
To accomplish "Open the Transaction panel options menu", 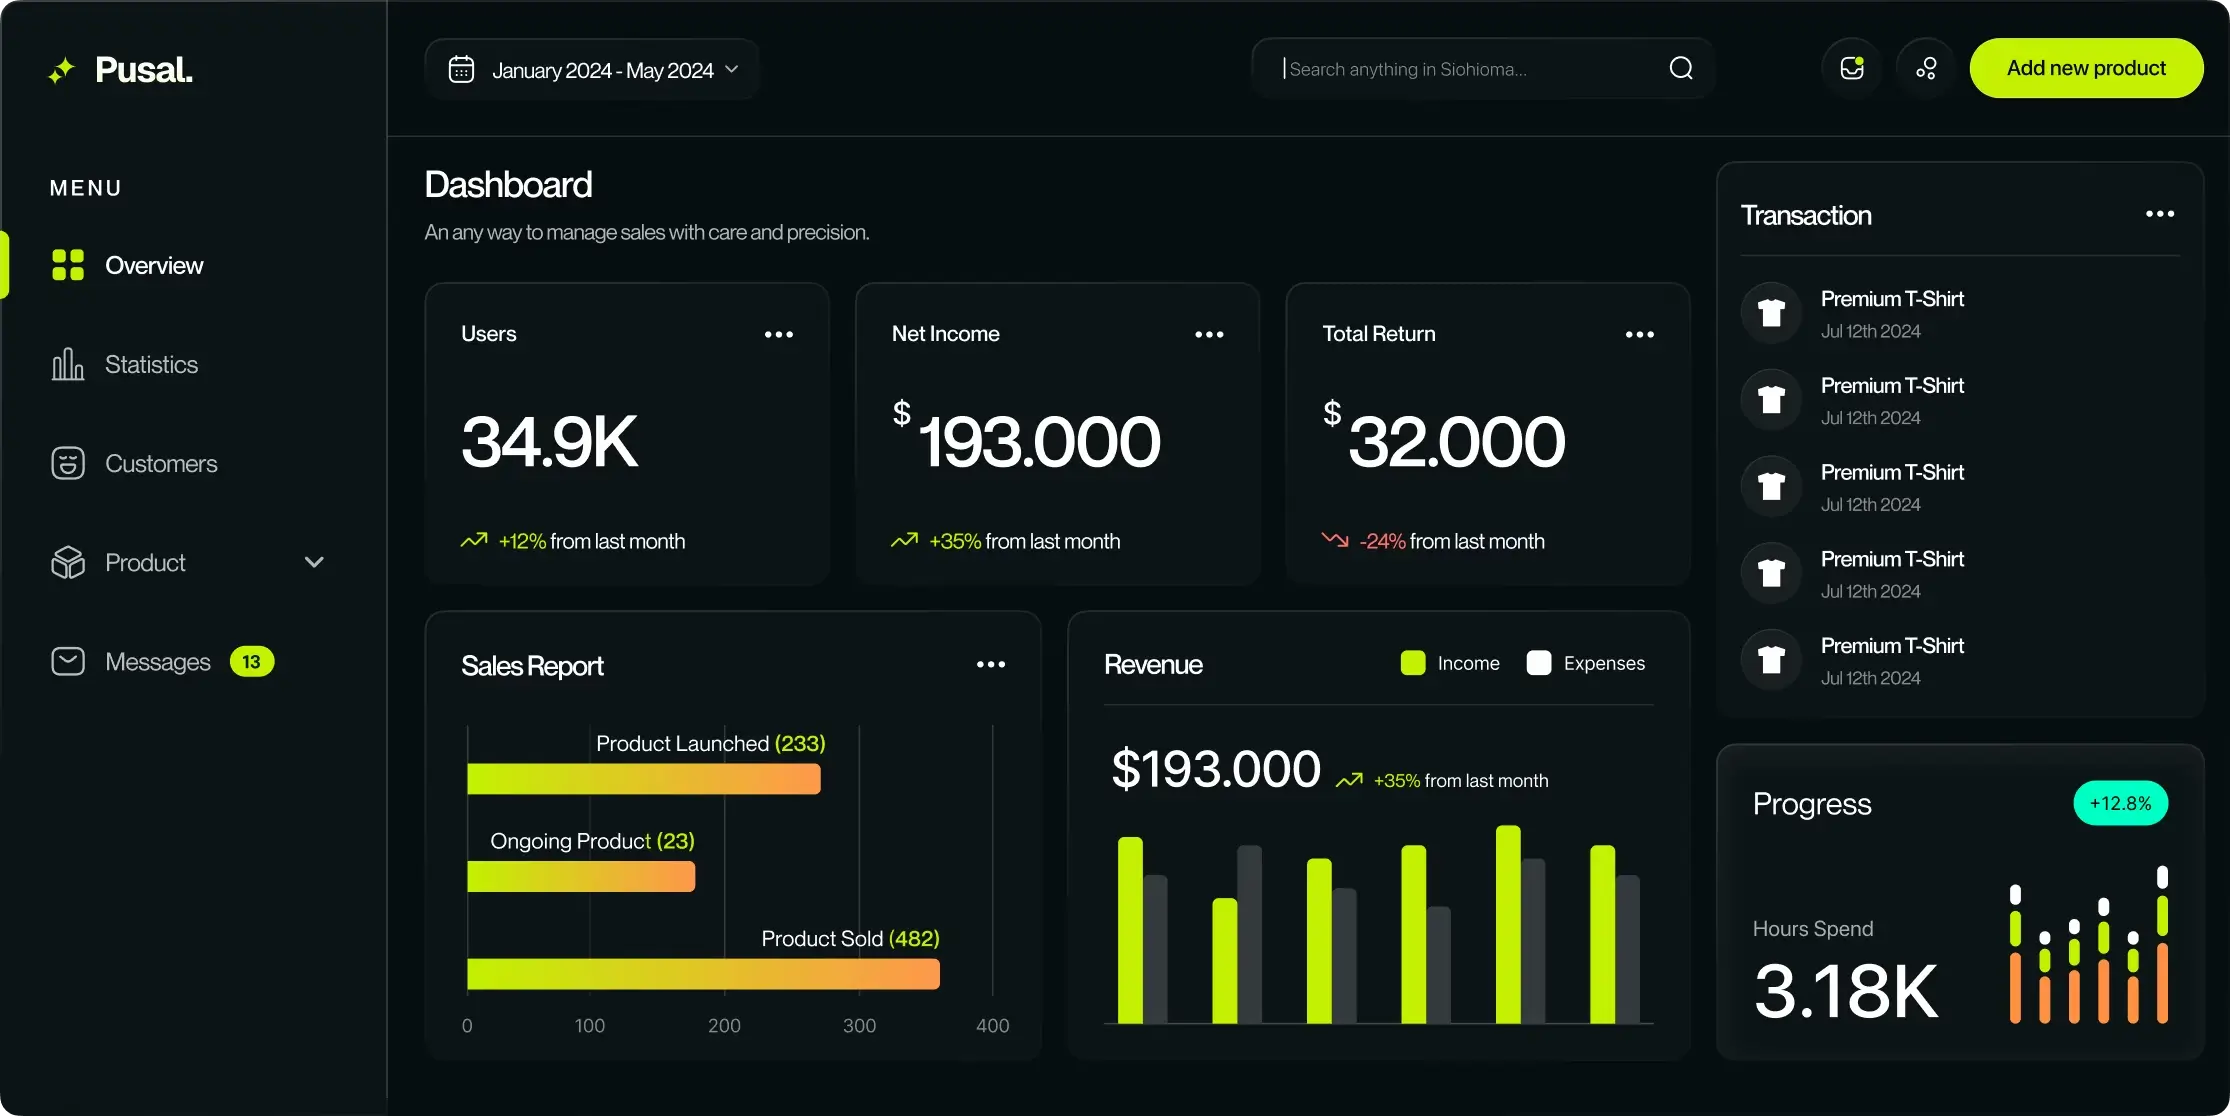I will (x=2160, y=214).
